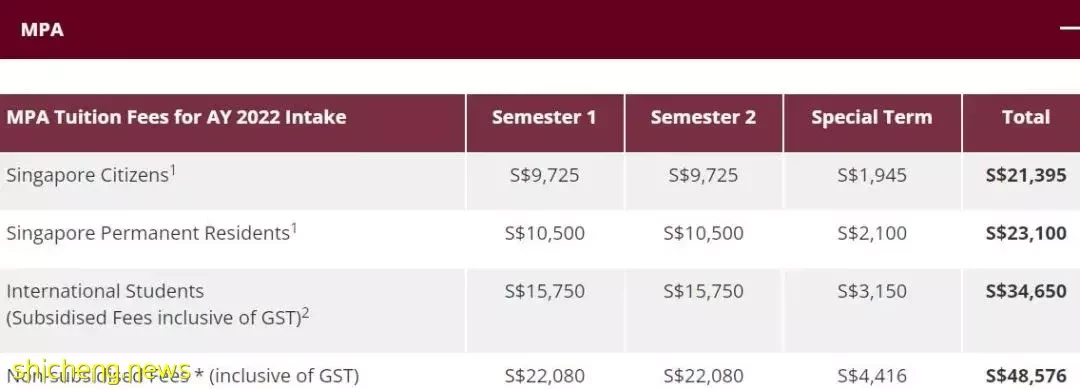The image size is (1080, 390).
Task: Open footnote 1 beside Singapore Citizens
Action: tap(173, 170)
